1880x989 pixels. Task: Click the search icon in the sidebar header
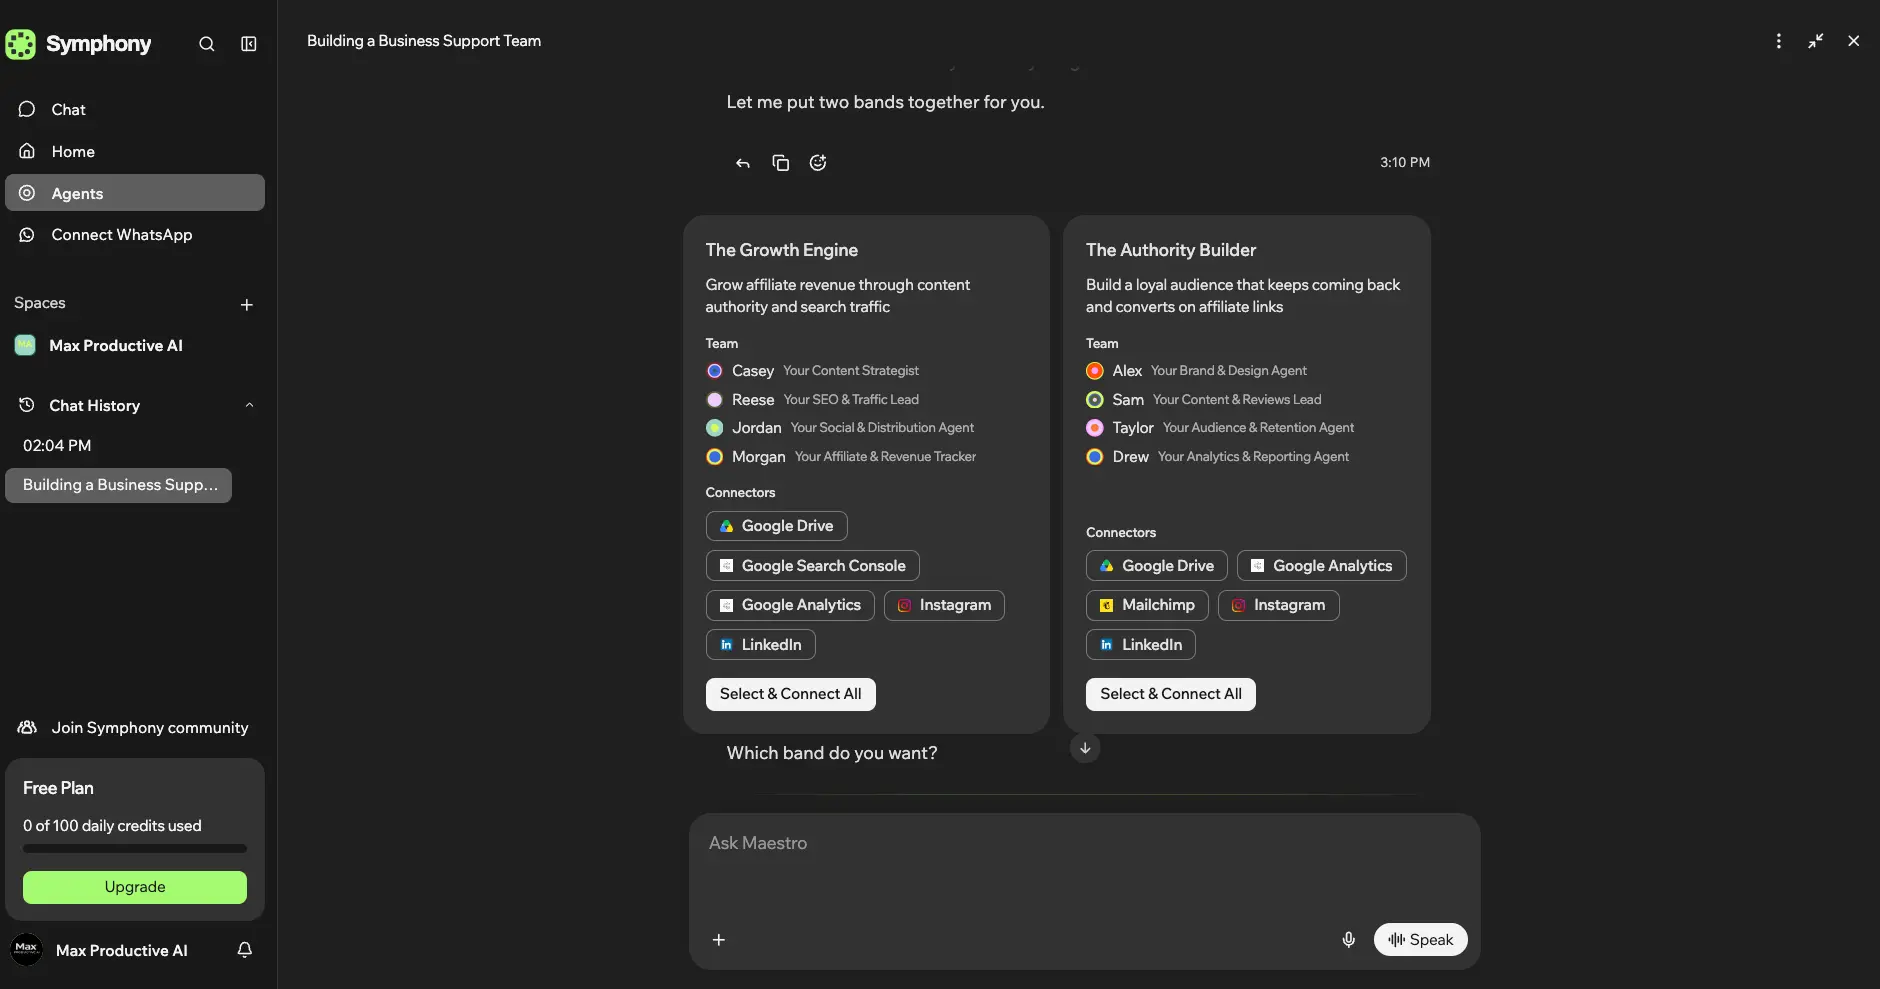pyautogui.click(x=207, y=44)
